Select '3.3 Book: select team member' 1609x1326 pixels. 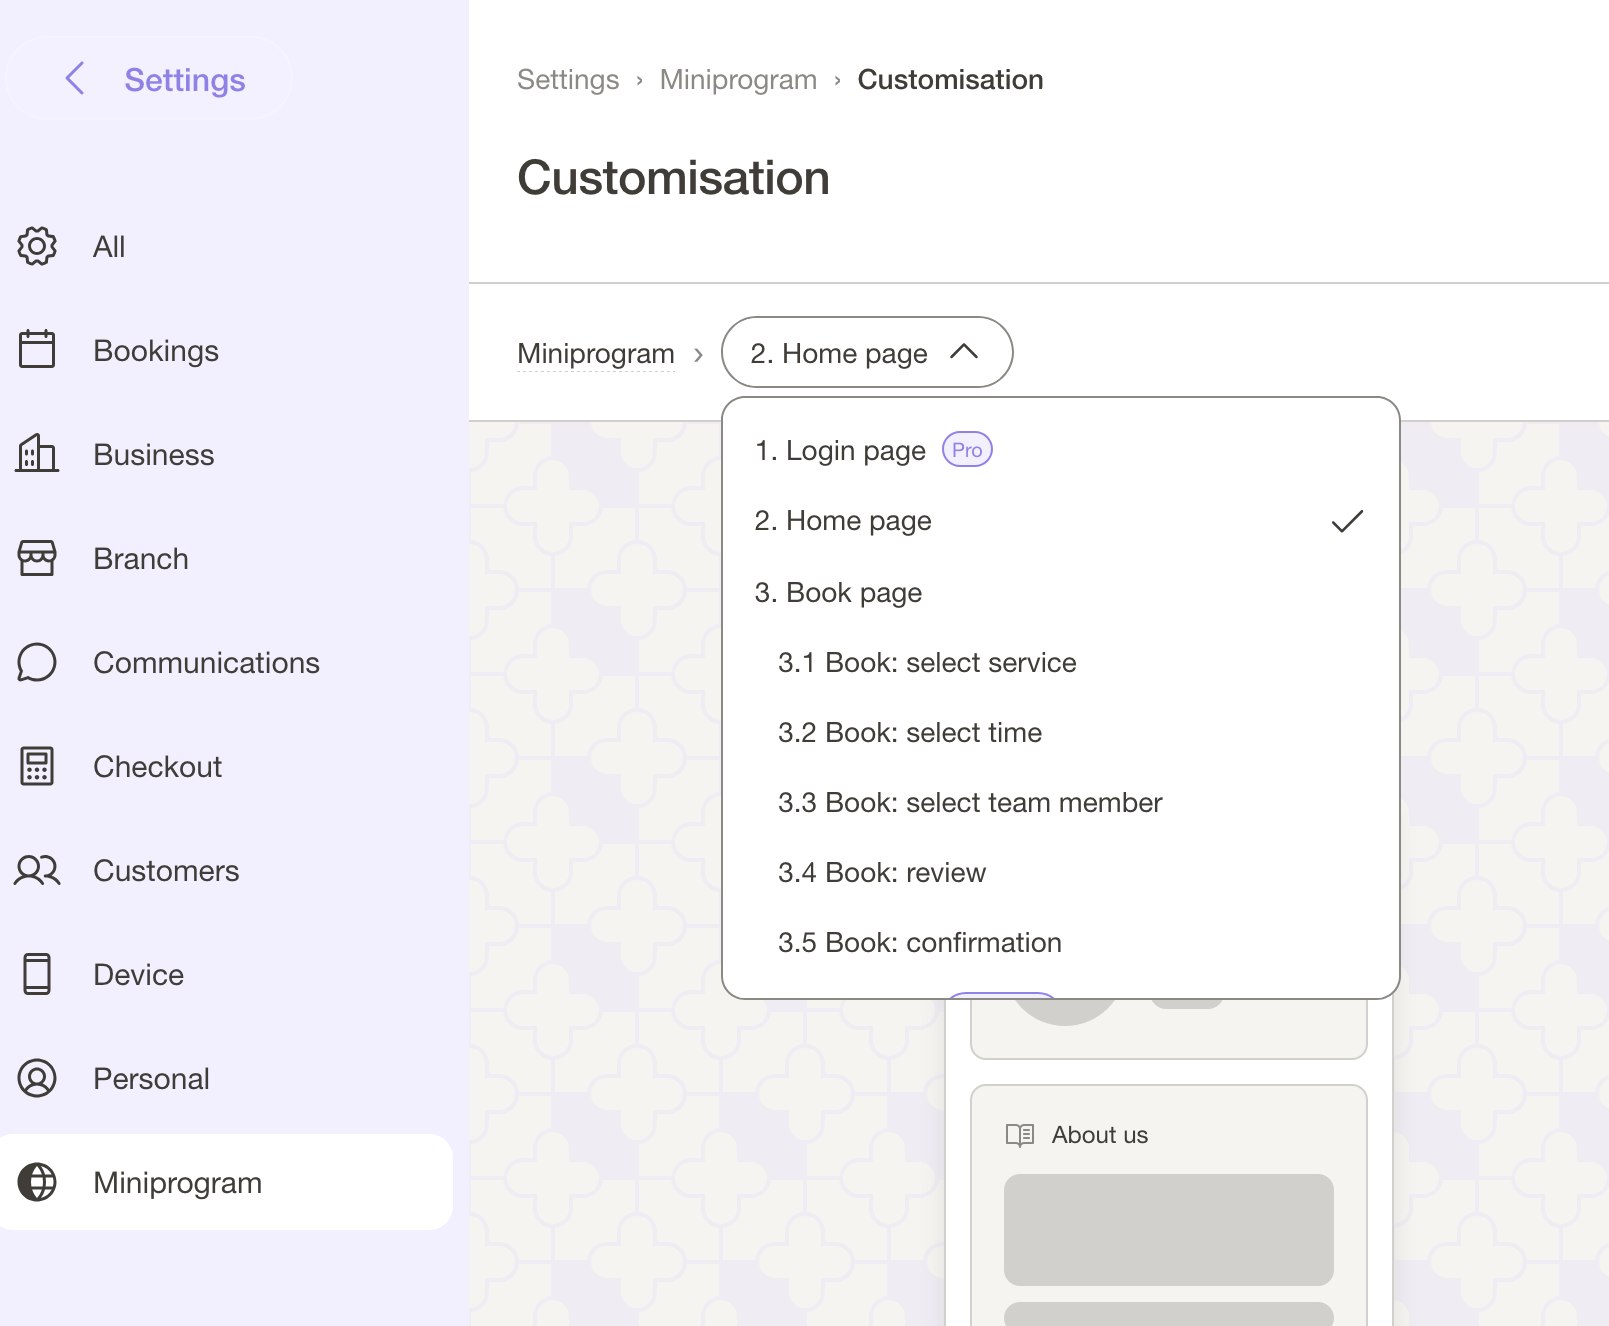1060,803
